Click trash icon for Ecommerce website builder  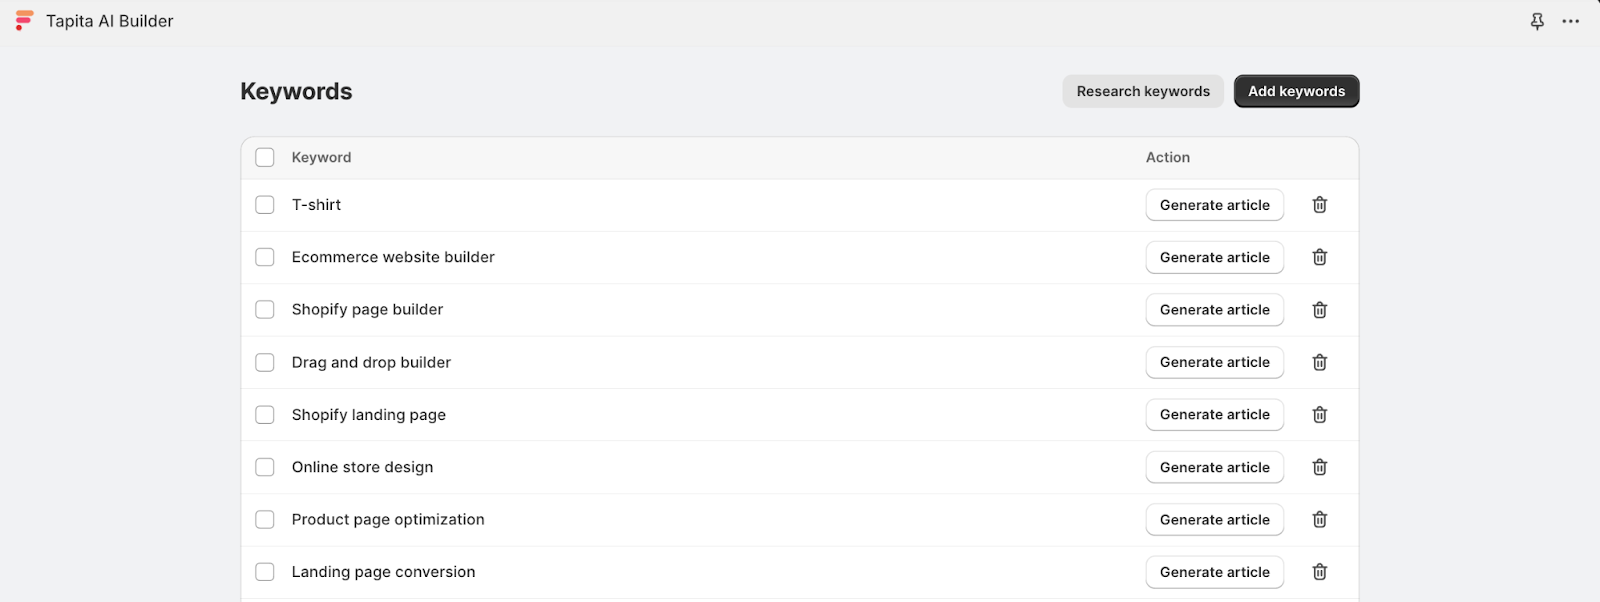pos(1319,257)
